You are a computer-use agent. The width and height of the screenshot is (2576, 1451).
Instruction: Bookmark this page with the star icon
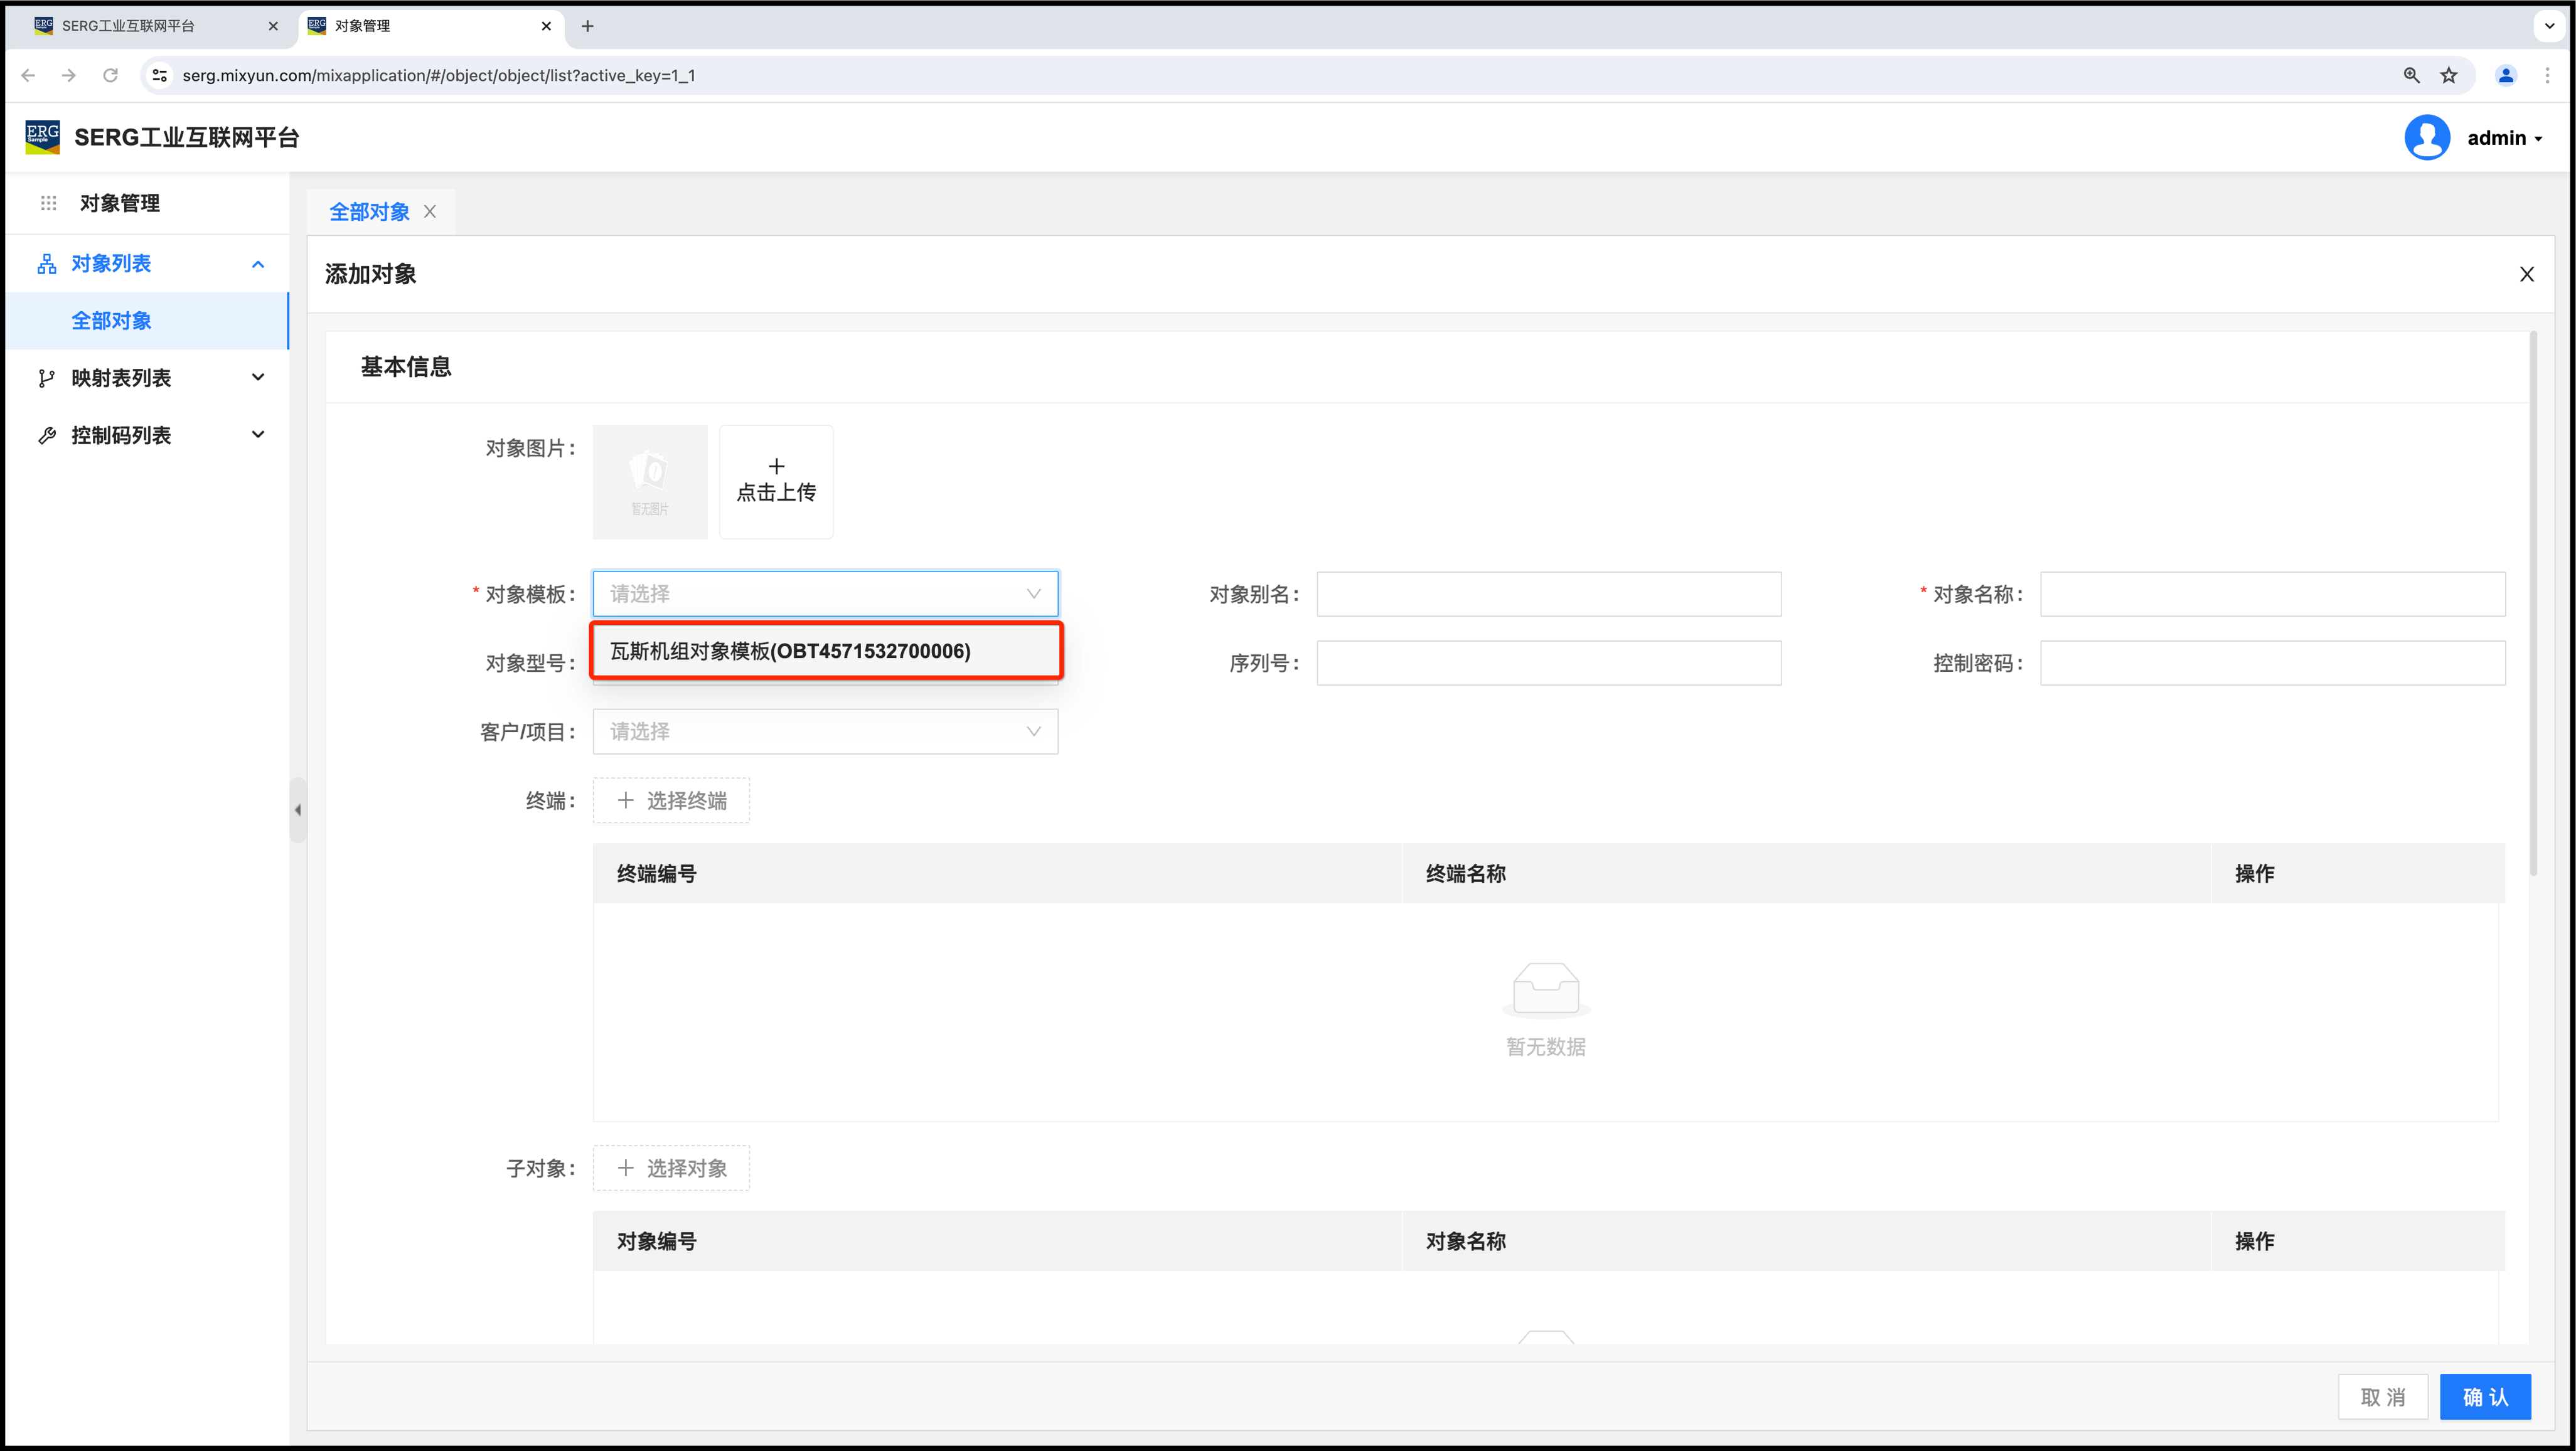[2448, 76]
